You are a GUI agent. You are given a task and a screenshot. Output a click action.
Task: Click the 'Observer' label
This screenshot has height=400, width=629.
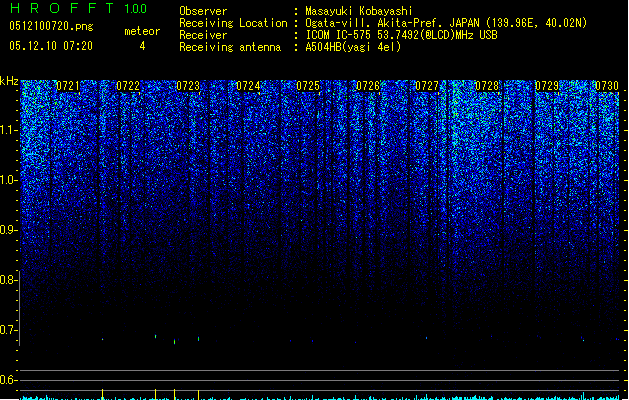pyautogui.click(x=203, y=11)
